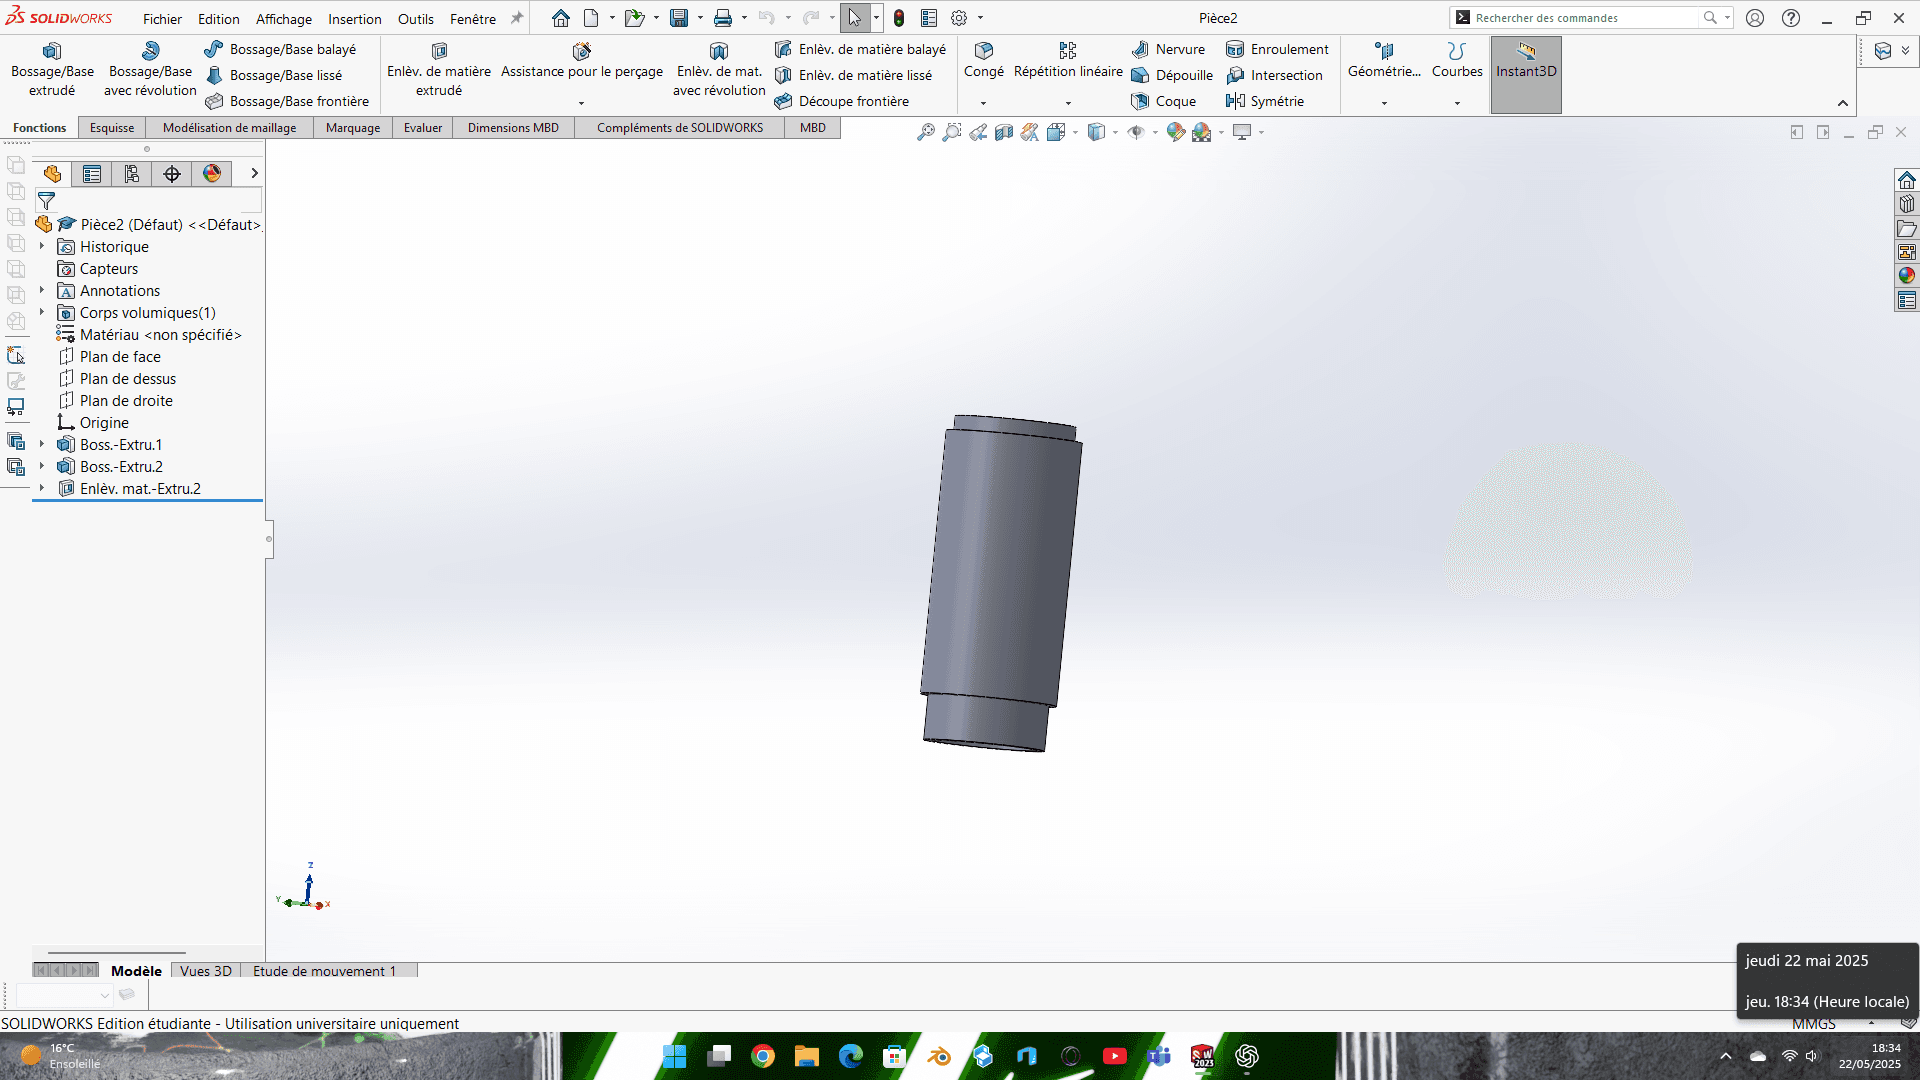Open the PropertyManager tab icon

tap(92, 174)
